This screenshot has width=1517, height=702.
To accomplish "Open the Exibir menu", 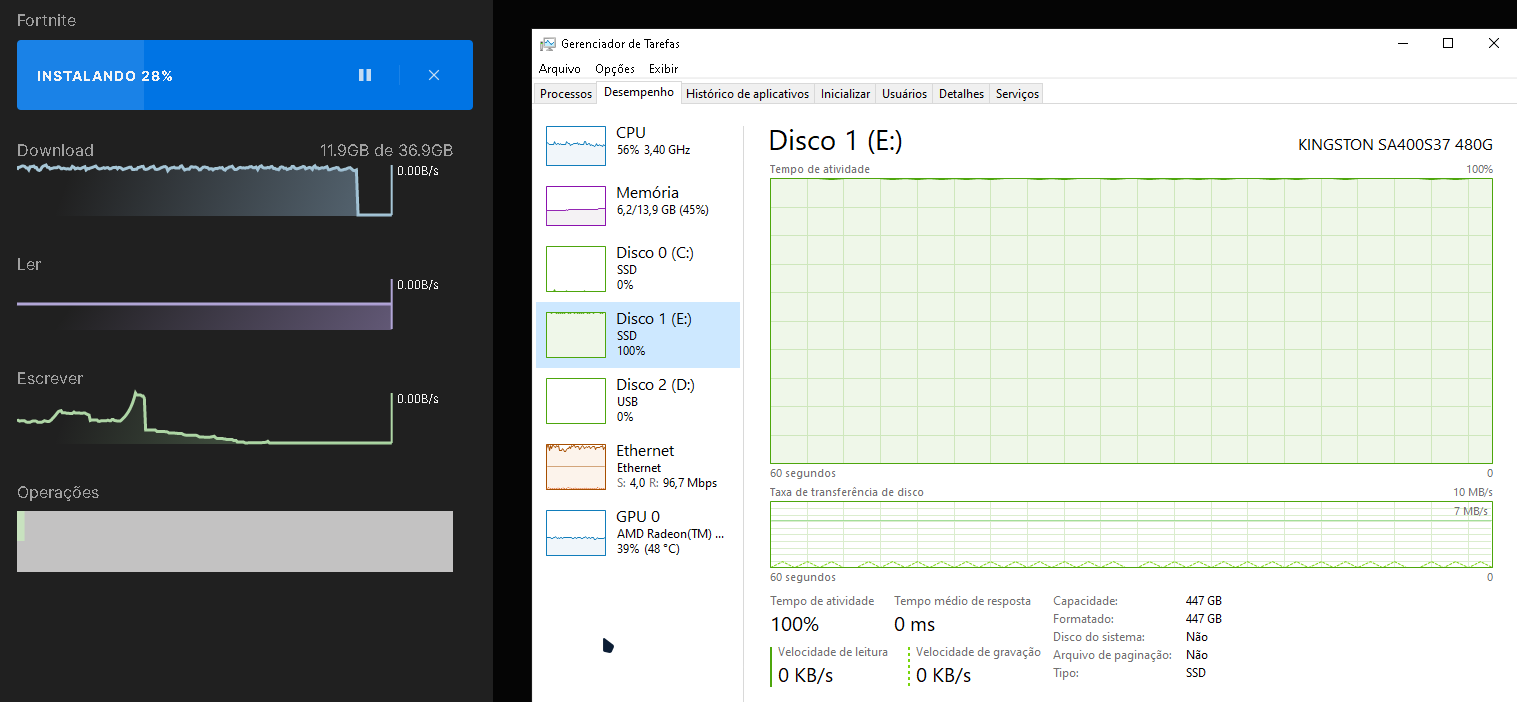I will 663,69.
